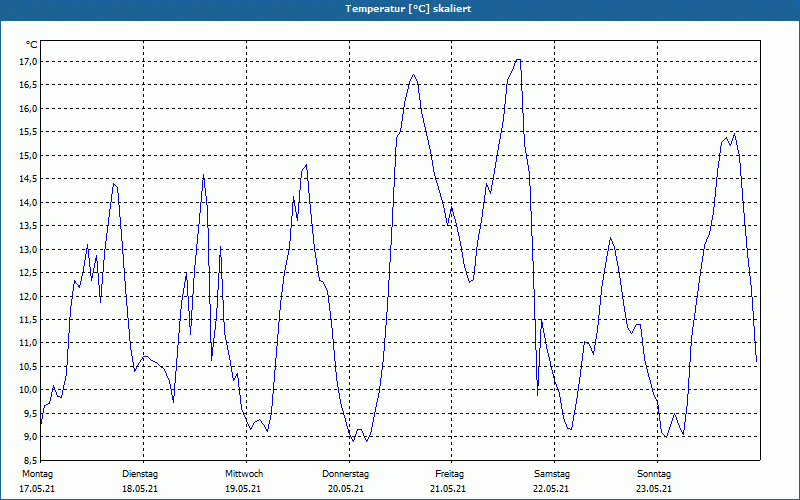Click the Mittwoch day label

click(244, 474)
